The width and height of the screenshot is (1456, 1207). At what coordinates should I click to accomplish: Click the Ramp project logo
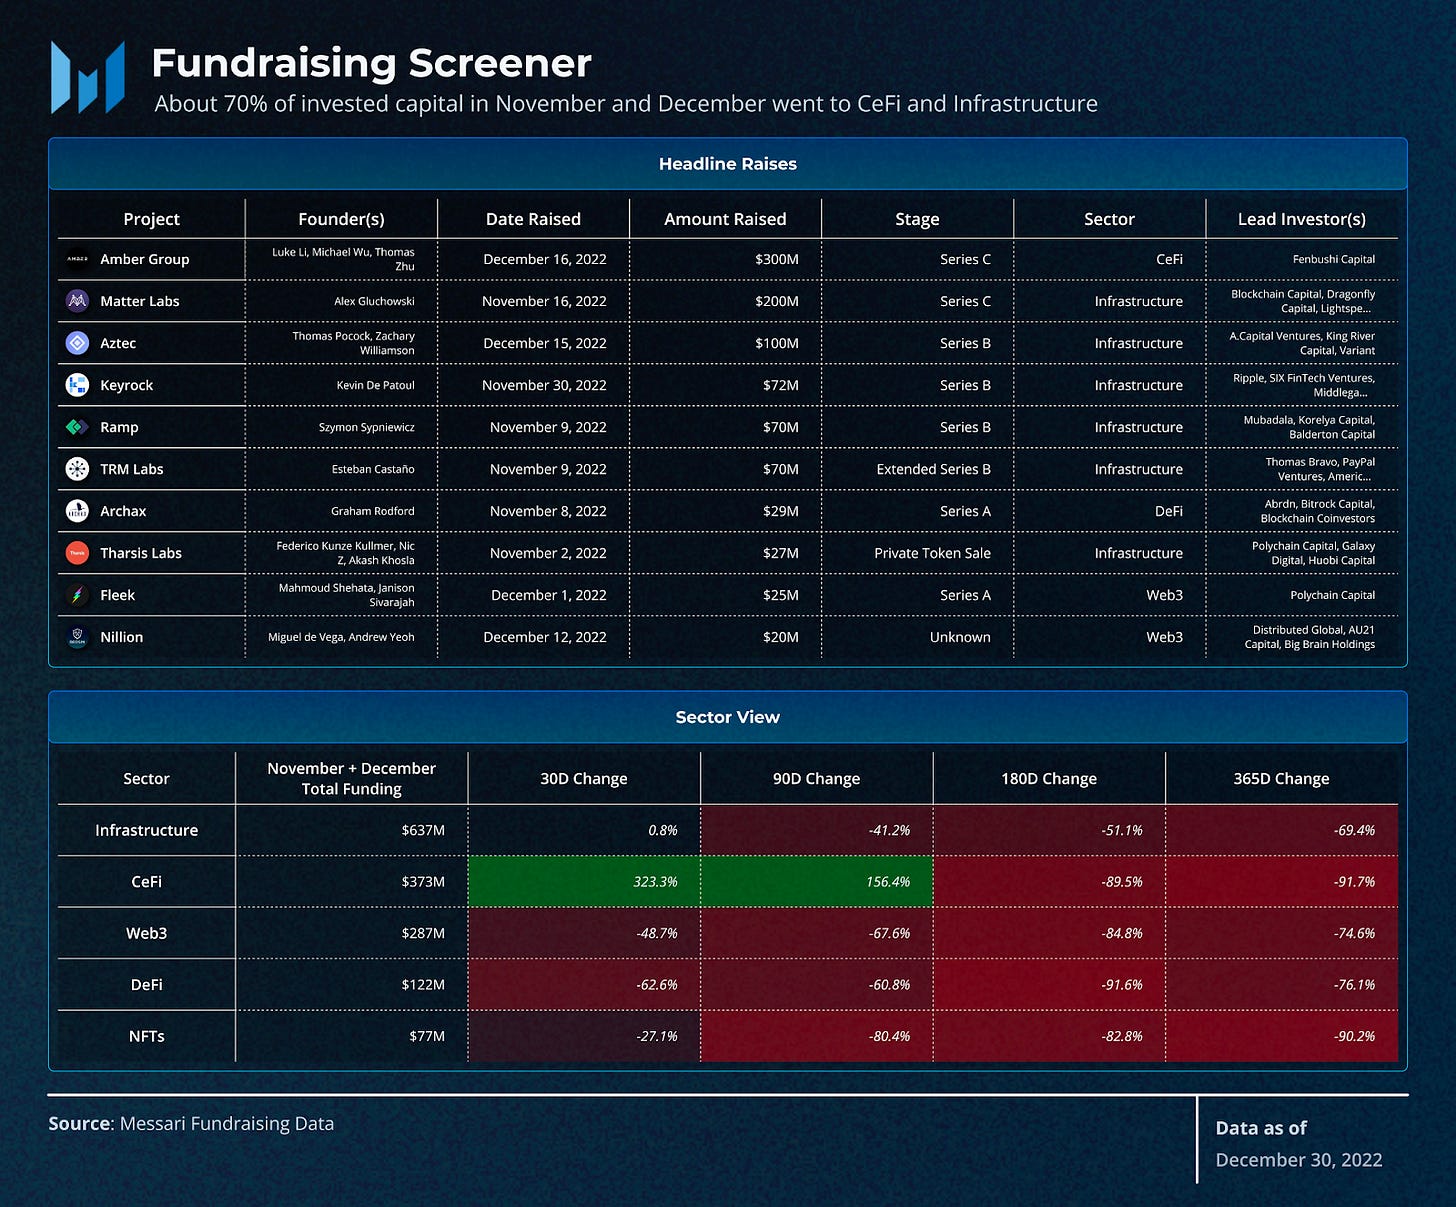(77, 427)
